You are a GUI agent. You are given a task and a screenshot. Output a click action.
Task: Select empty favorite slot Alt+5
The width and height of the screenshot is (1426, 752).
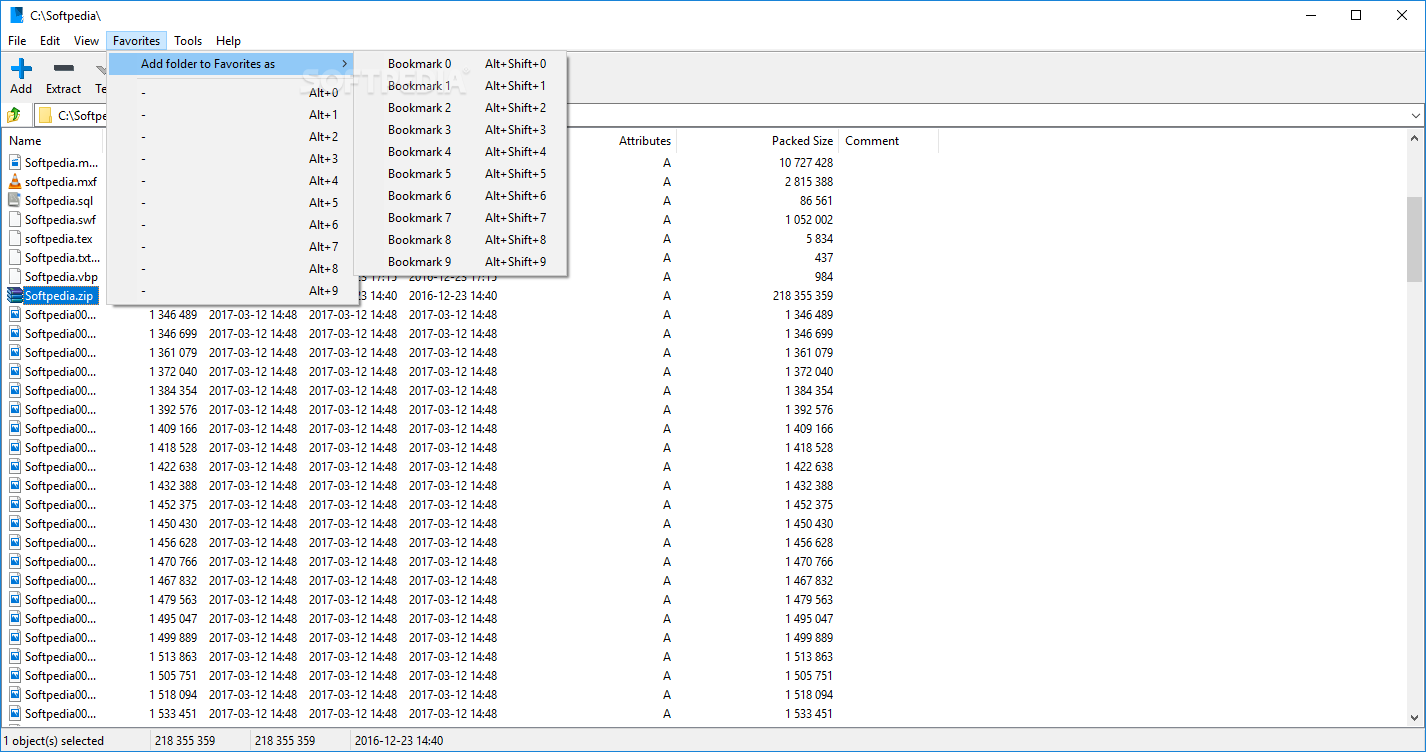pyautogui.click(x=232, y=203)
